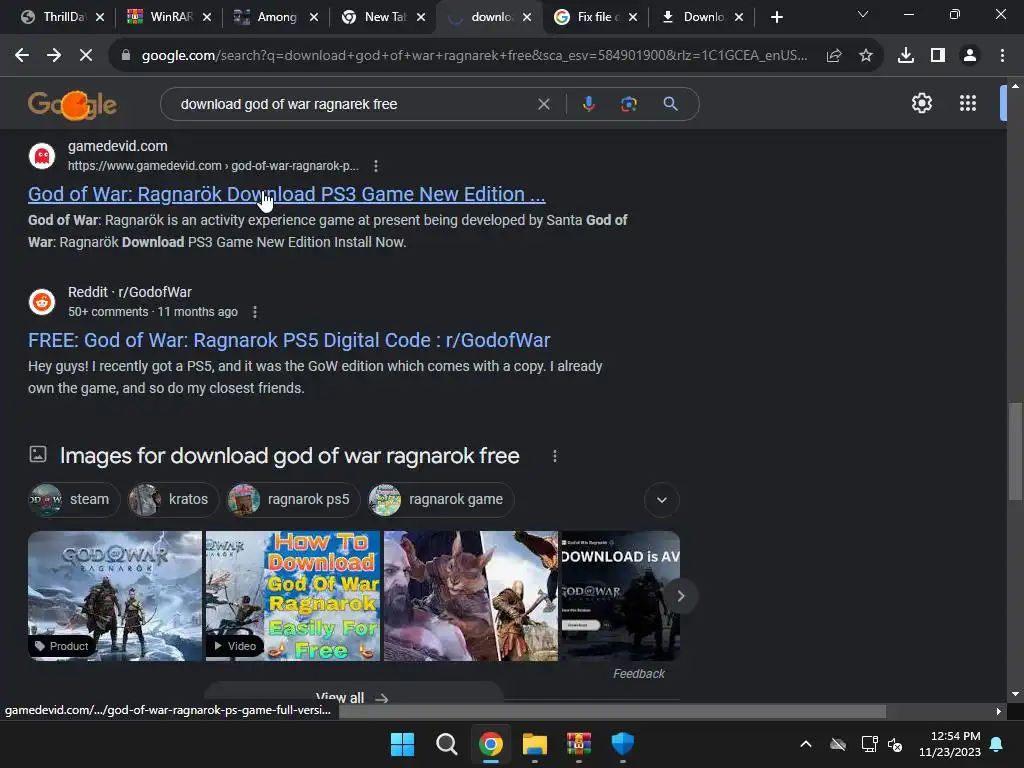This screenshot has height=768, width=1024.
Task: Toggle Chrome side panel icon
Action: click(938, 56)
